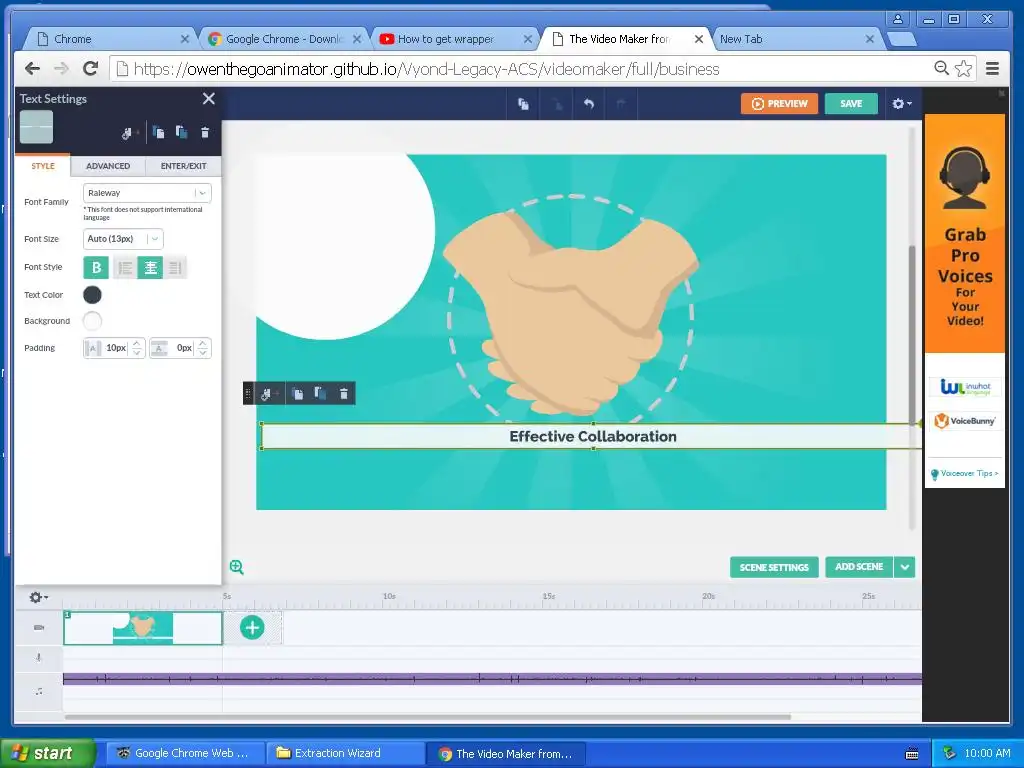The image size is (1024, 768).
Task: Select the Effective Collaboration text box
Action: tap(592, 436)
